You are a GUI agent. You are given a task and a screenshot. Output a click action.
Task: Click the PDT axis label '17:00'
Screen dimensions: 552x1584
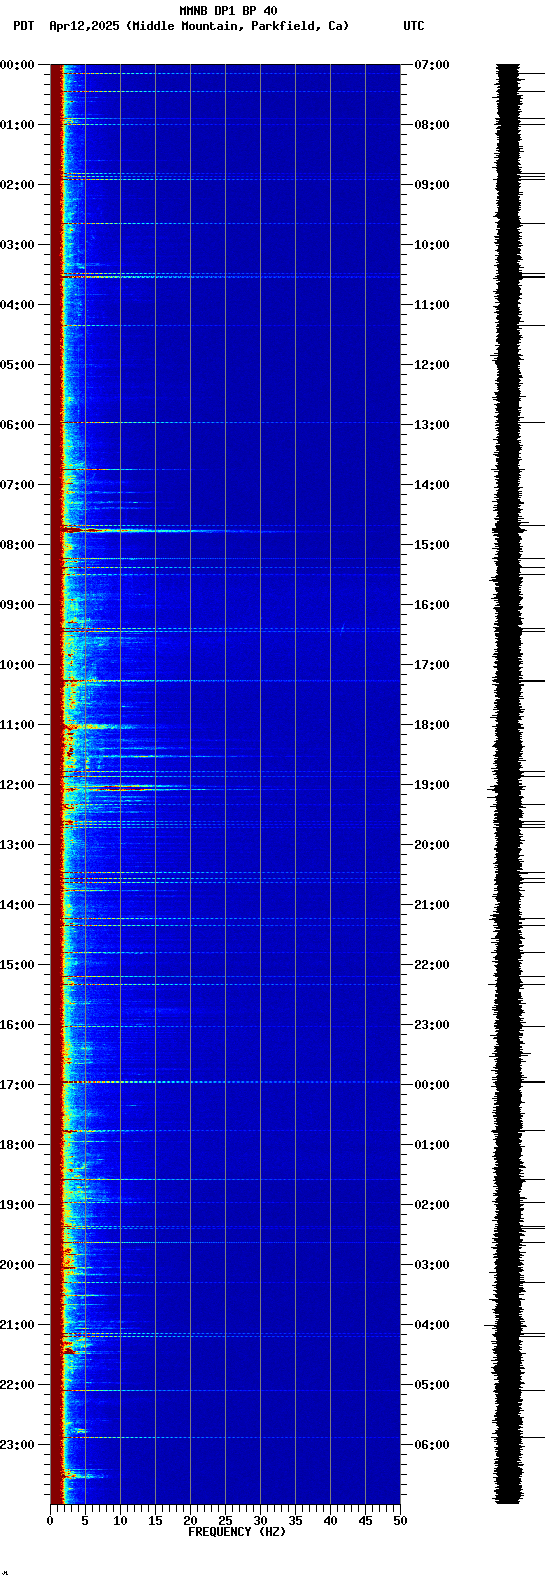click(x=17, y=1085)
